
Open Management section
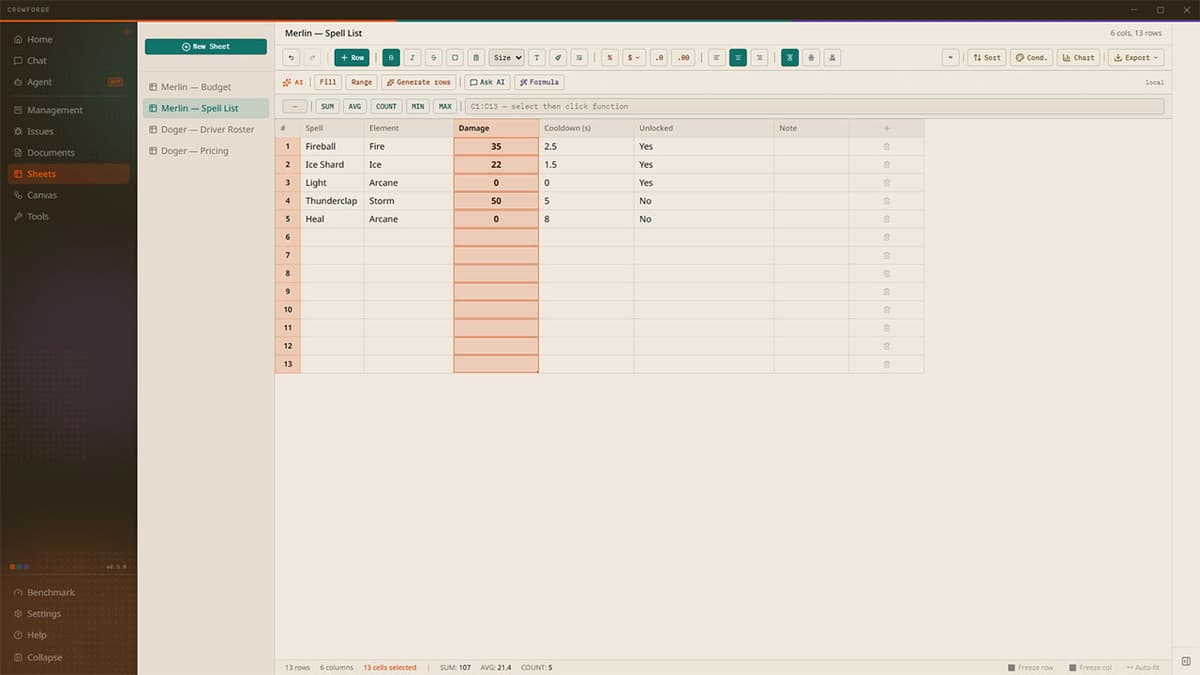pyautogui.click(x=68, y=110)
